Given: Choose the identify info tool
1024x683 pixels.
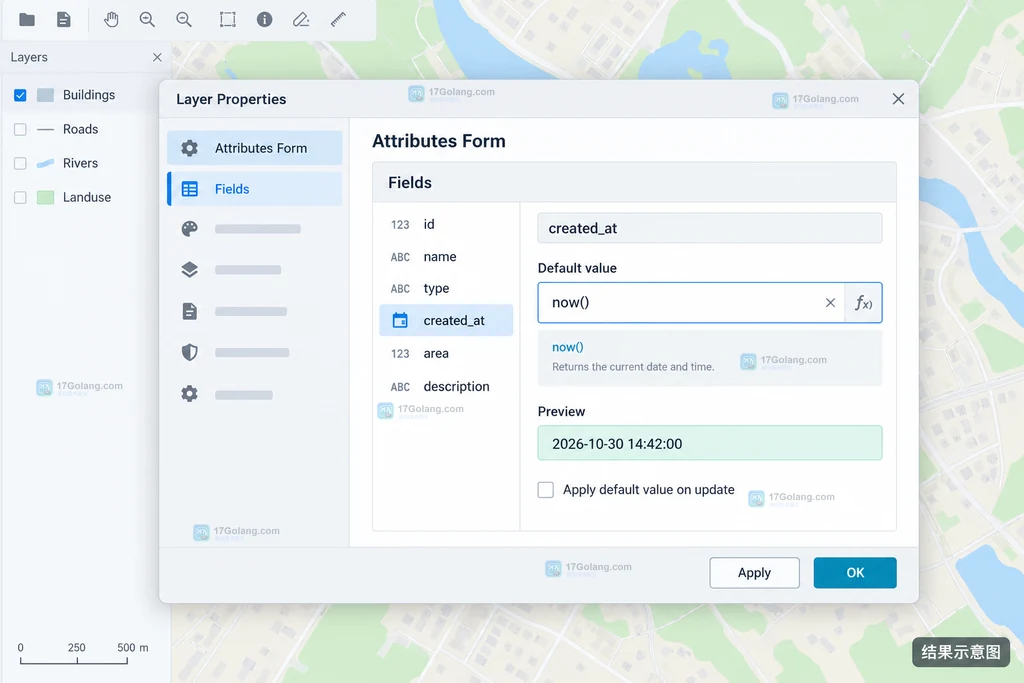Looking at the screenshot, I should point(264,20).
